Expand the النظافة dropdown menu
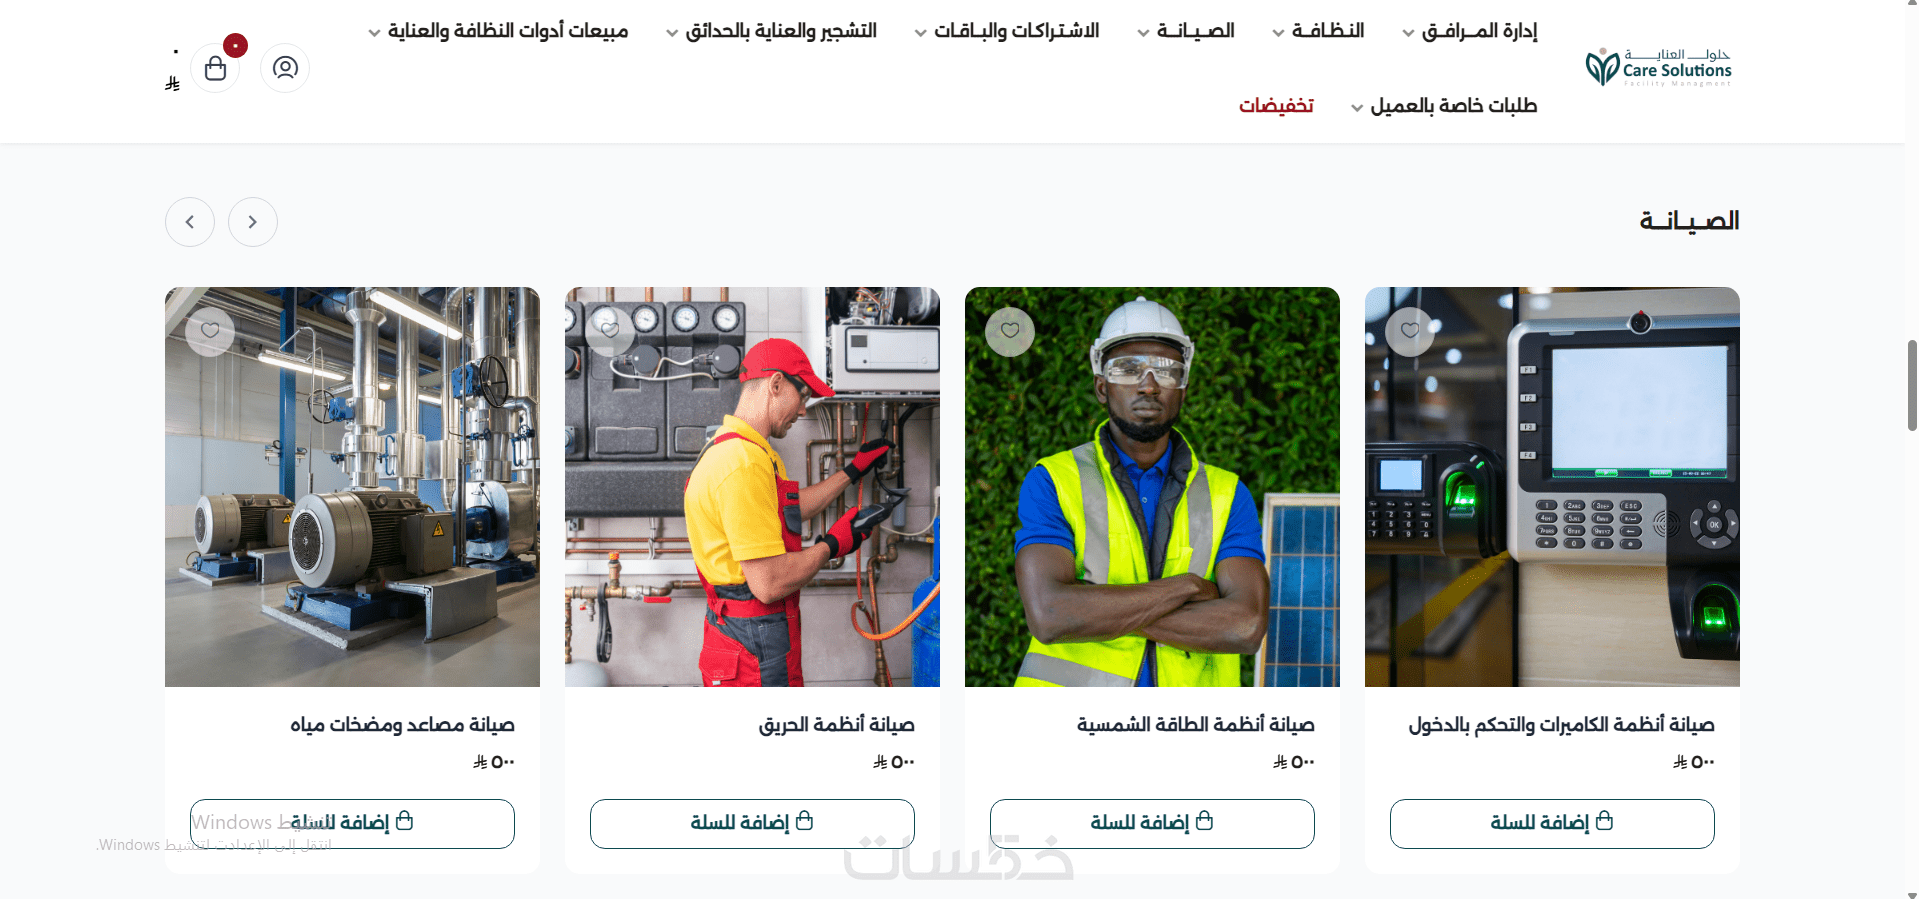This screenshot has height=899, width=1919. click(1318, 31)
